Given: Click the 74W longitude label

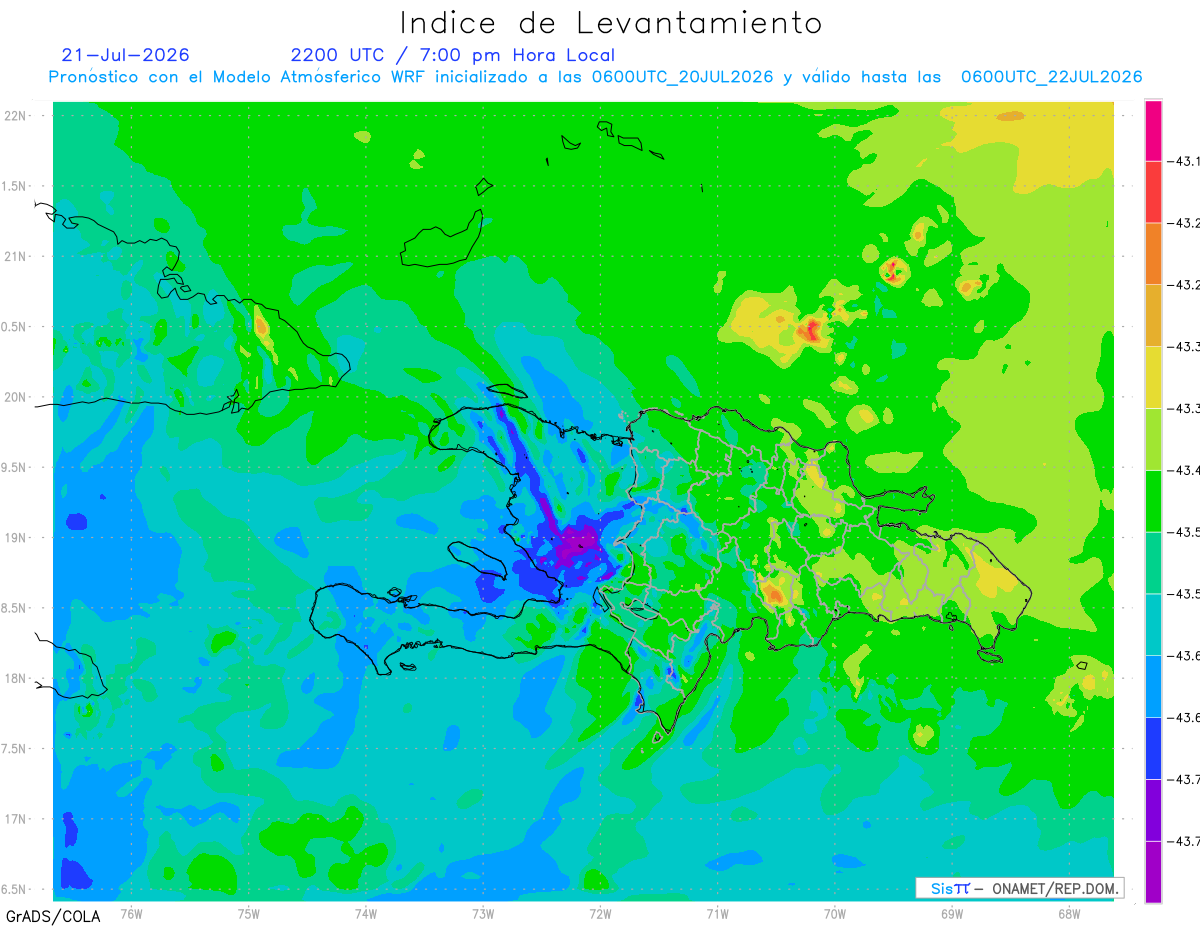Looking at the screenshot, I should [x=366, y=913].
